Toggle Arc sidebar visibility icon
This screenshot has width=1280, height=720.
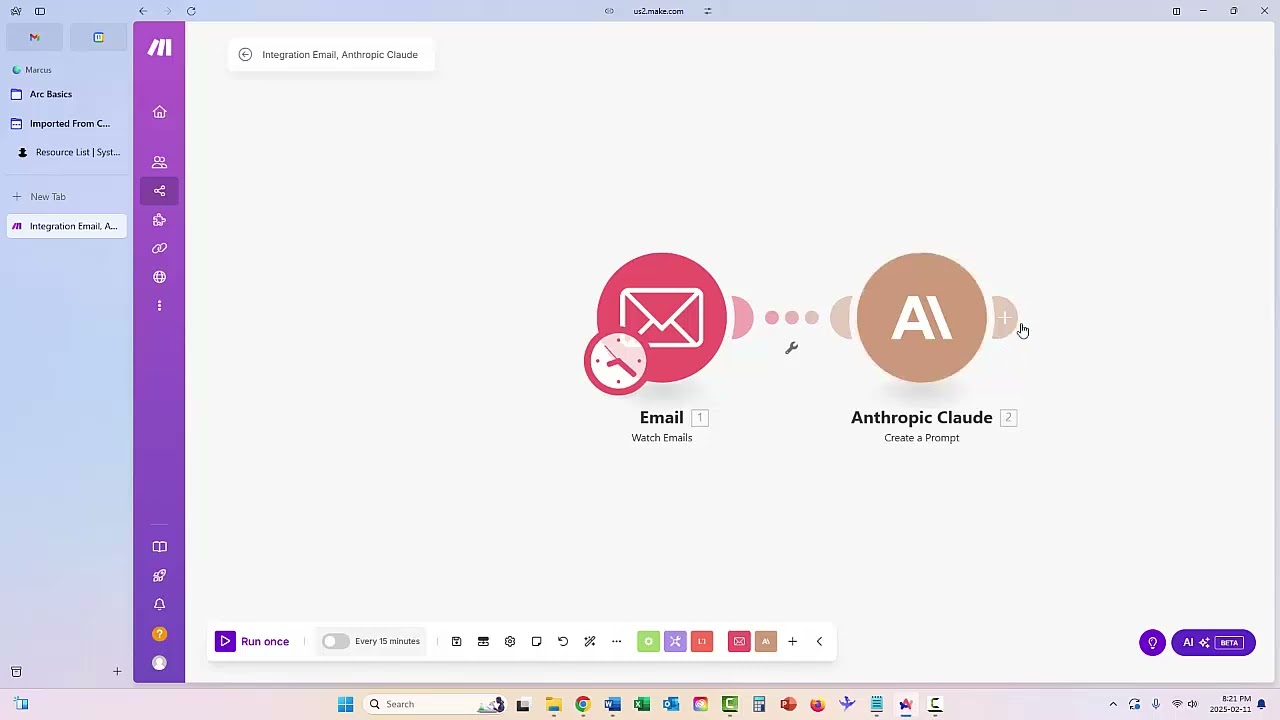coord(40,11)
